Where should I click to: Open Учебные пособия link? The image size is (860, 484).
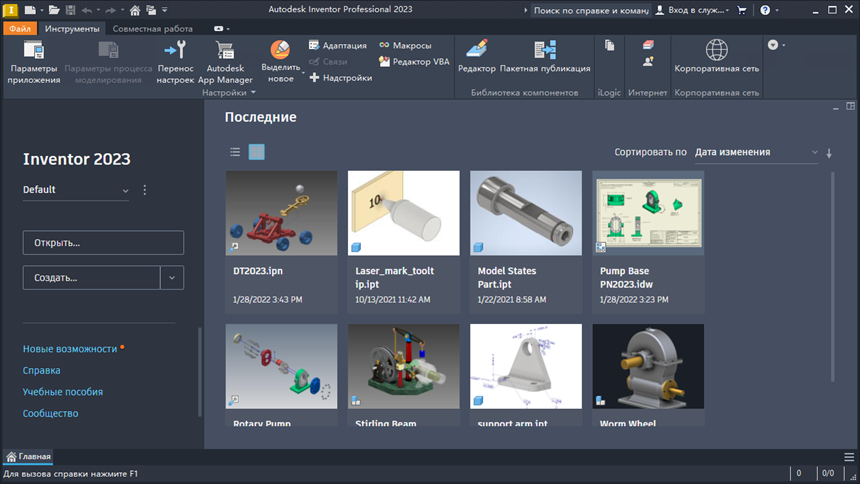click(x=63, y=392)
